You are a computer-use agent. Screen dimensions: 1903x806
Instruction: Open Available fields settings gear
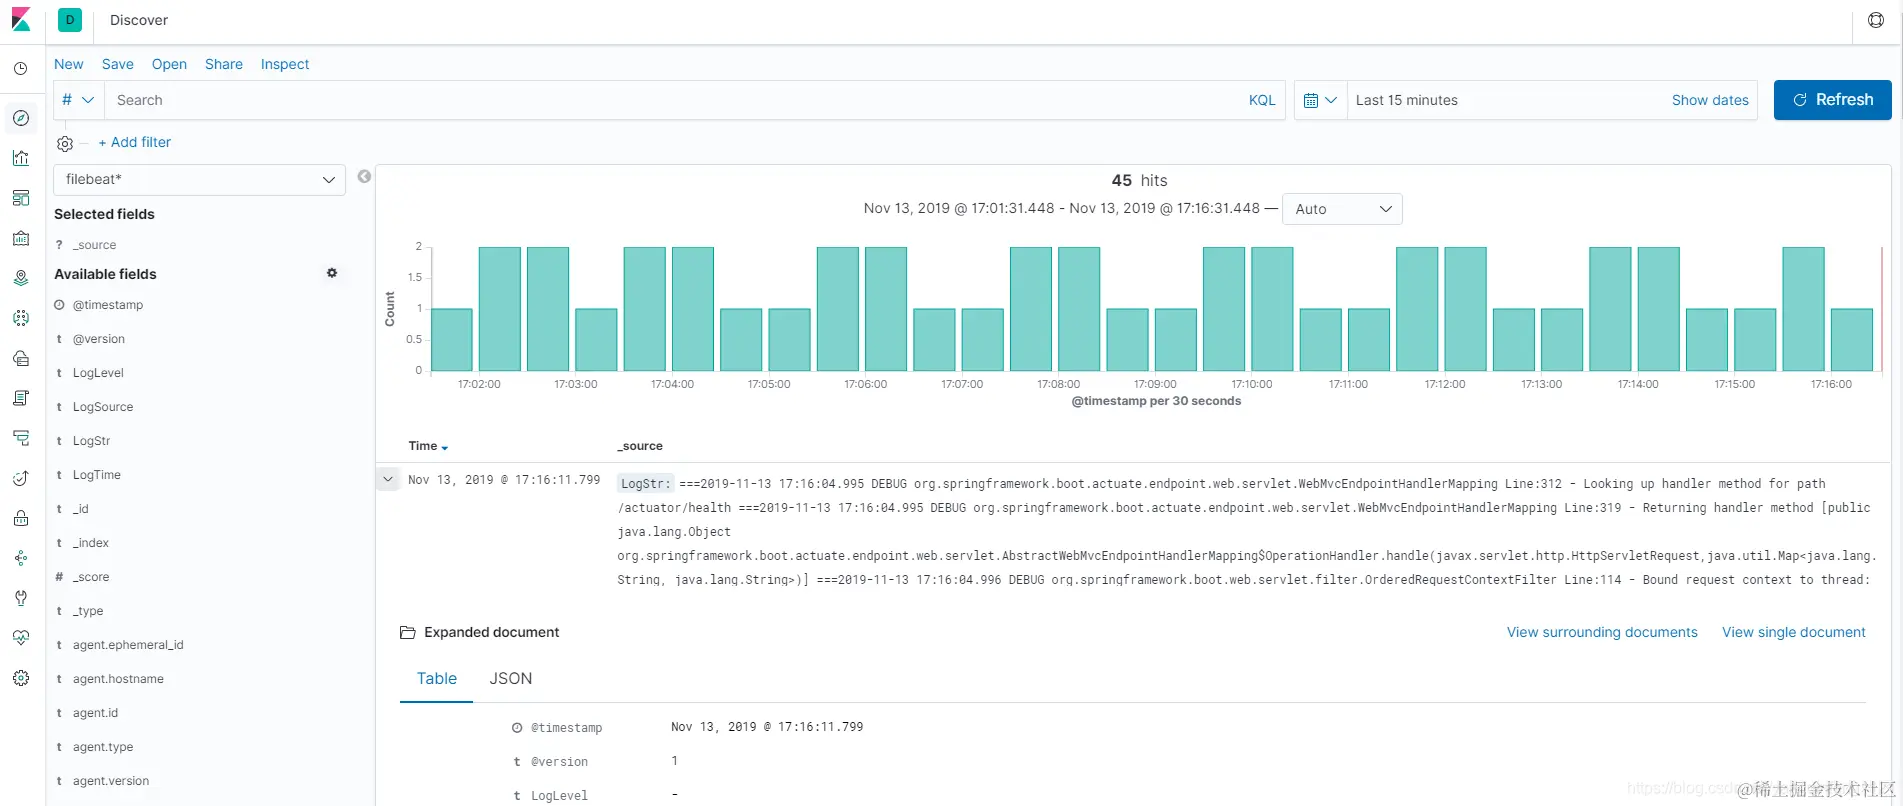click(332, 273)
